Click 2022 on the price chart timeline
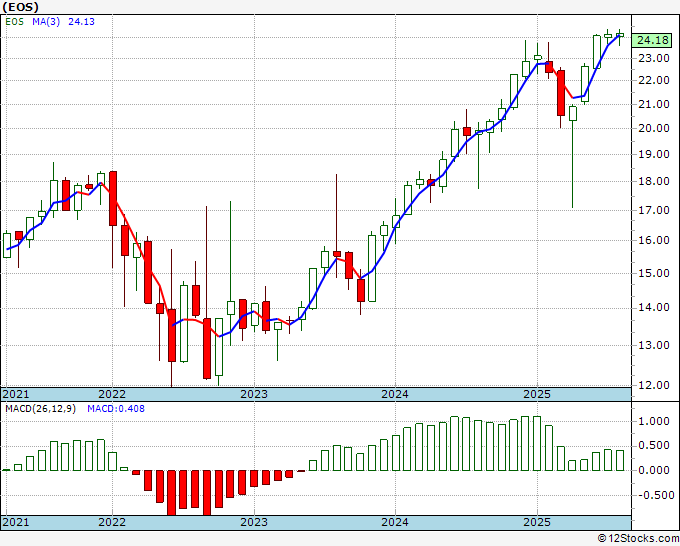The width and height of the screenshot is (680, 546). 112,394
